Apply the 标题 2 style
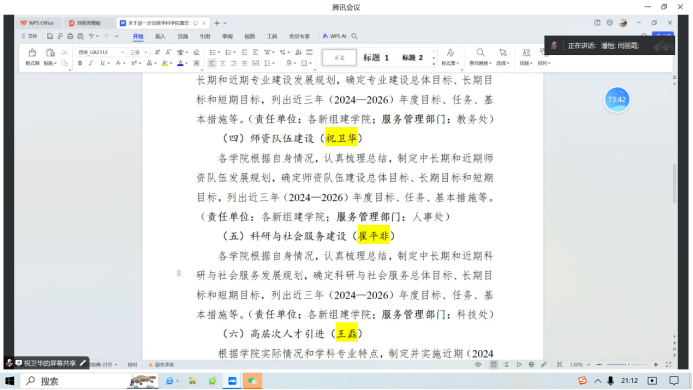The width and height of the screenshot is (693, 390). pos(412,57)
